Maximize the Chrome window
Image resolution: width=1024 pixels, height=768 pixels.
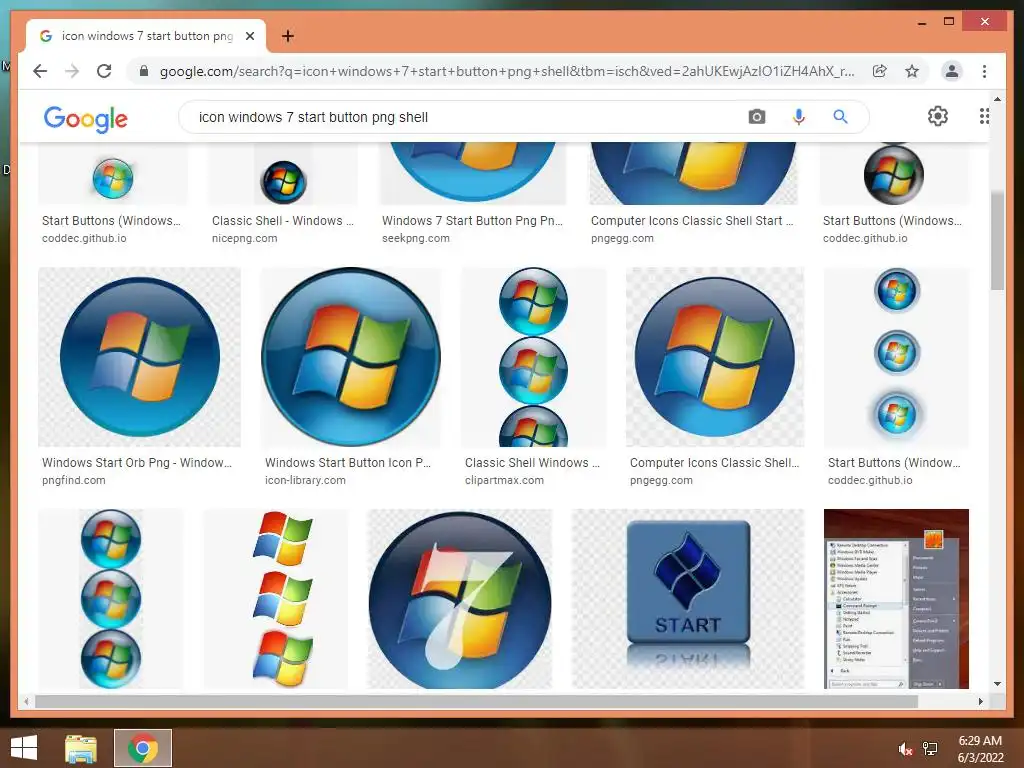click(x=949, y=22)
